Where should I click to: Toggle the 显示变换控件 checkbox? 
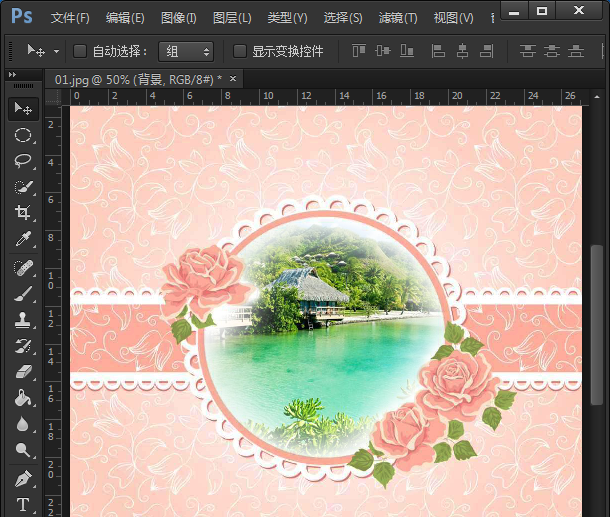pos(239,51)
